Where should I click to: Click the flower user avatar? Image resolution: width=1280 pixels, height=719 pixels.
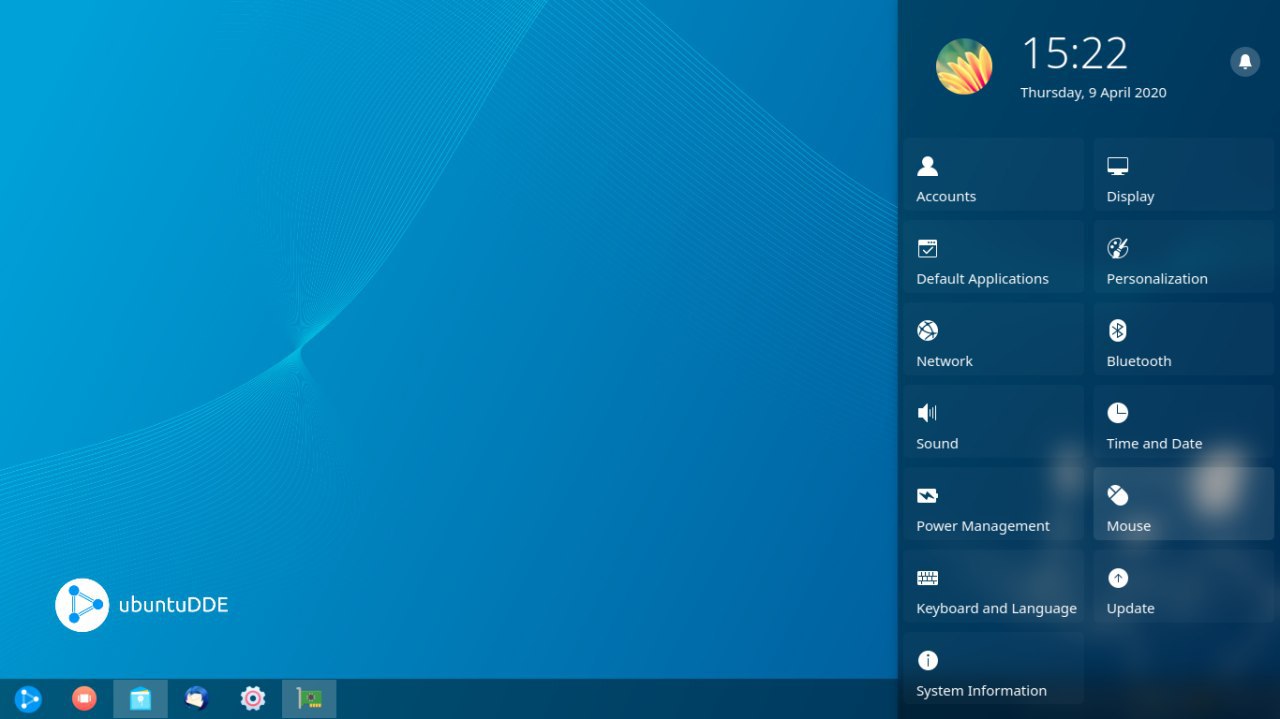(964, 66)
